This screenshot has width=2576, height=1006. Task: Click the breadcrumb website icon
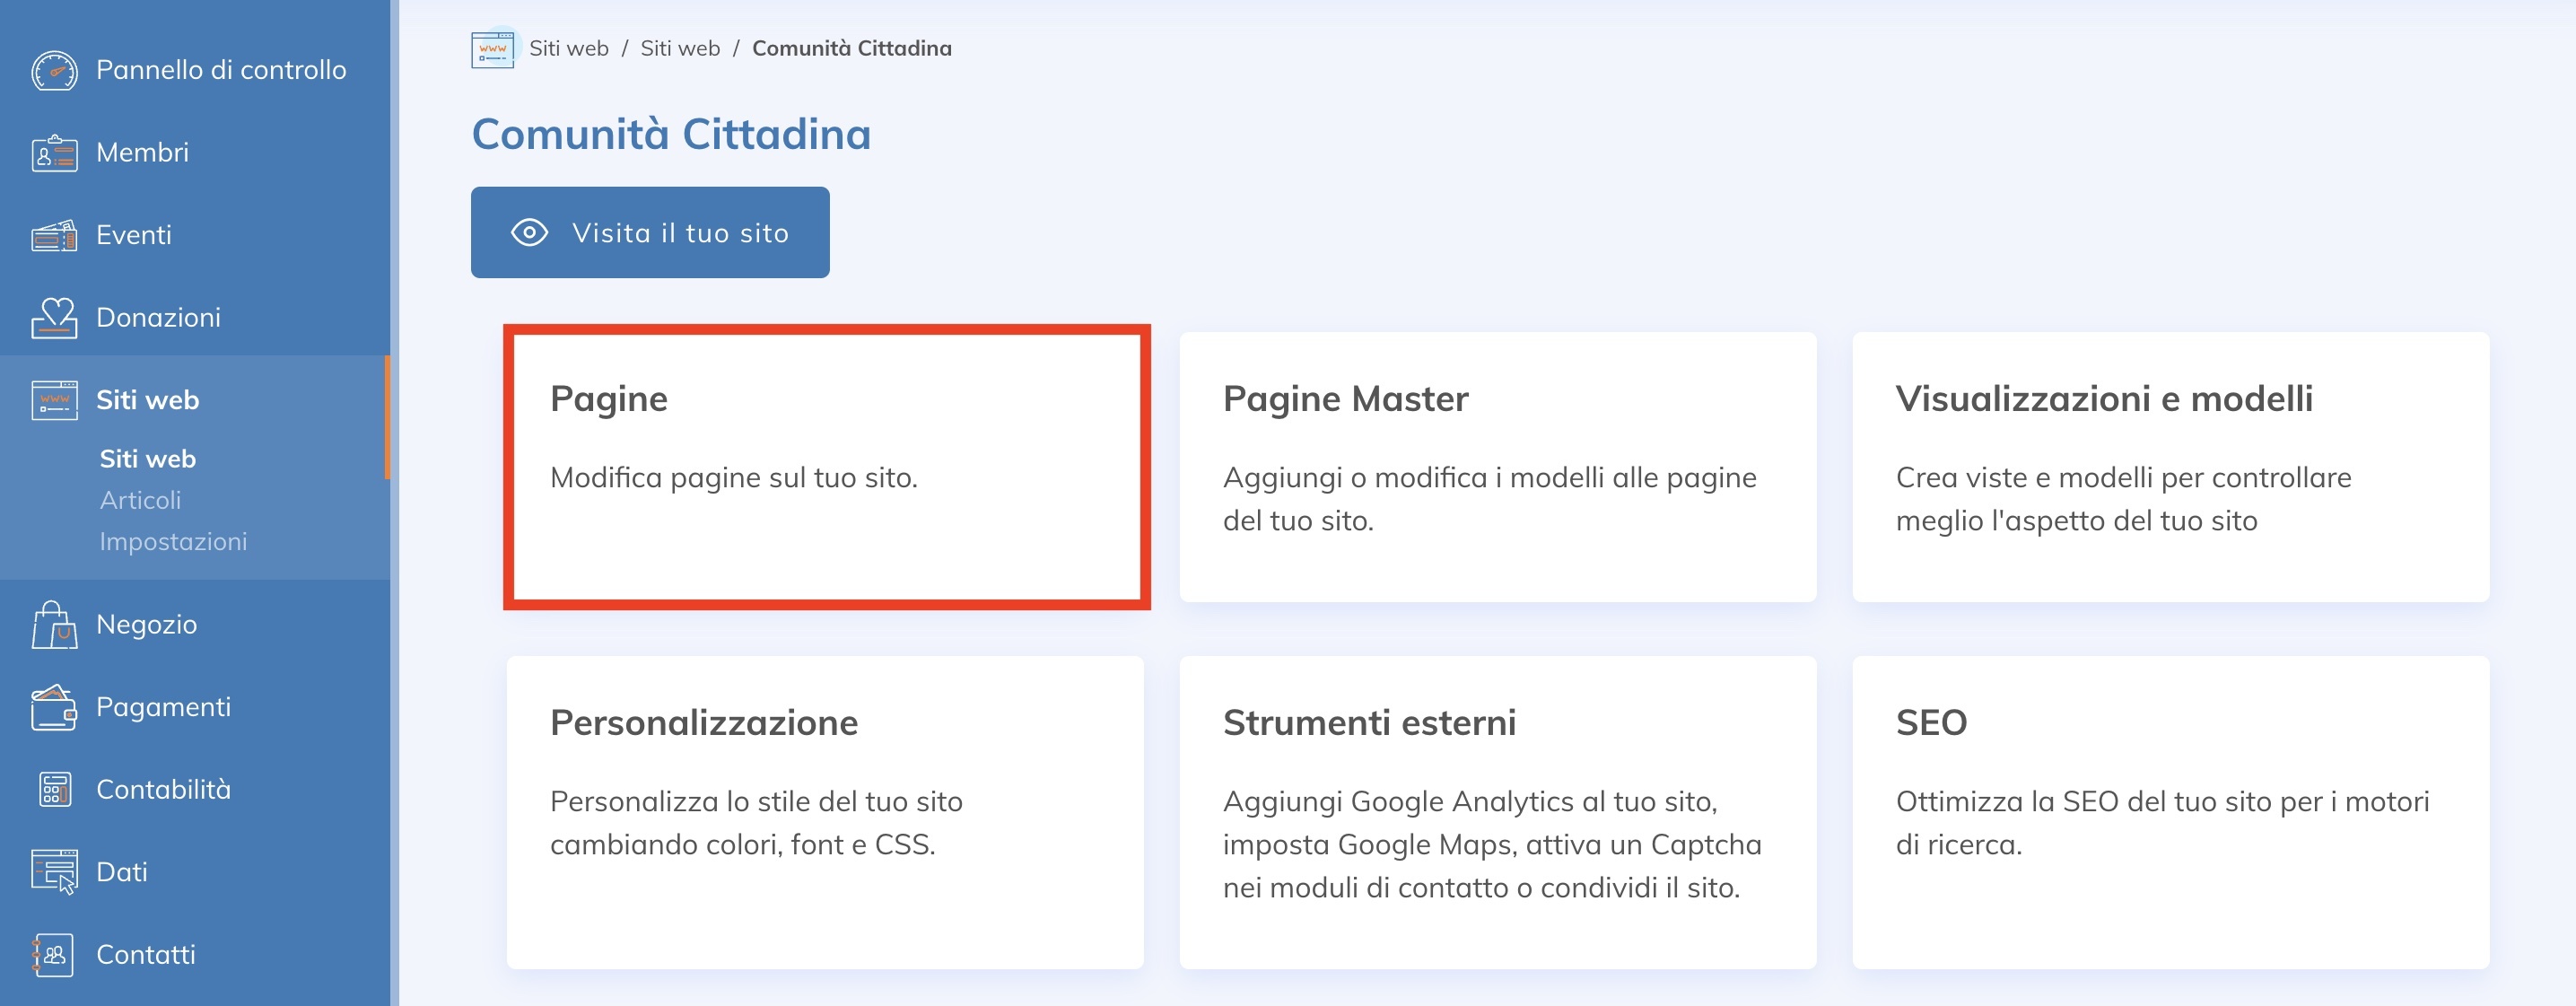click(x=493, y=49)
